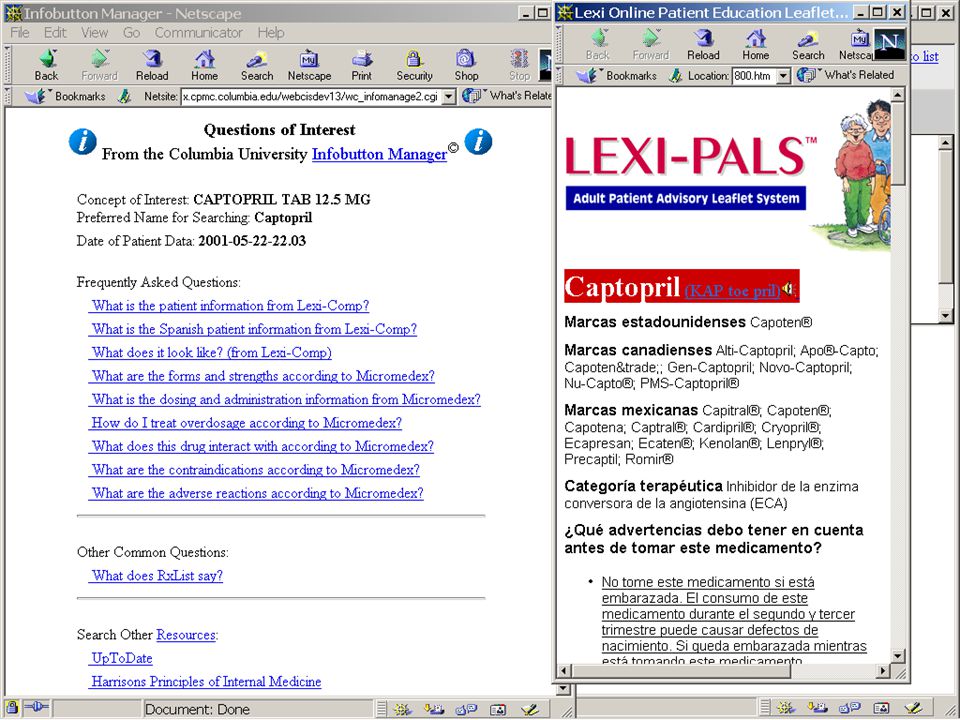Click My Netscape in the Infobutton Manager toolbar
960x720 pixels.
(309, 66)
